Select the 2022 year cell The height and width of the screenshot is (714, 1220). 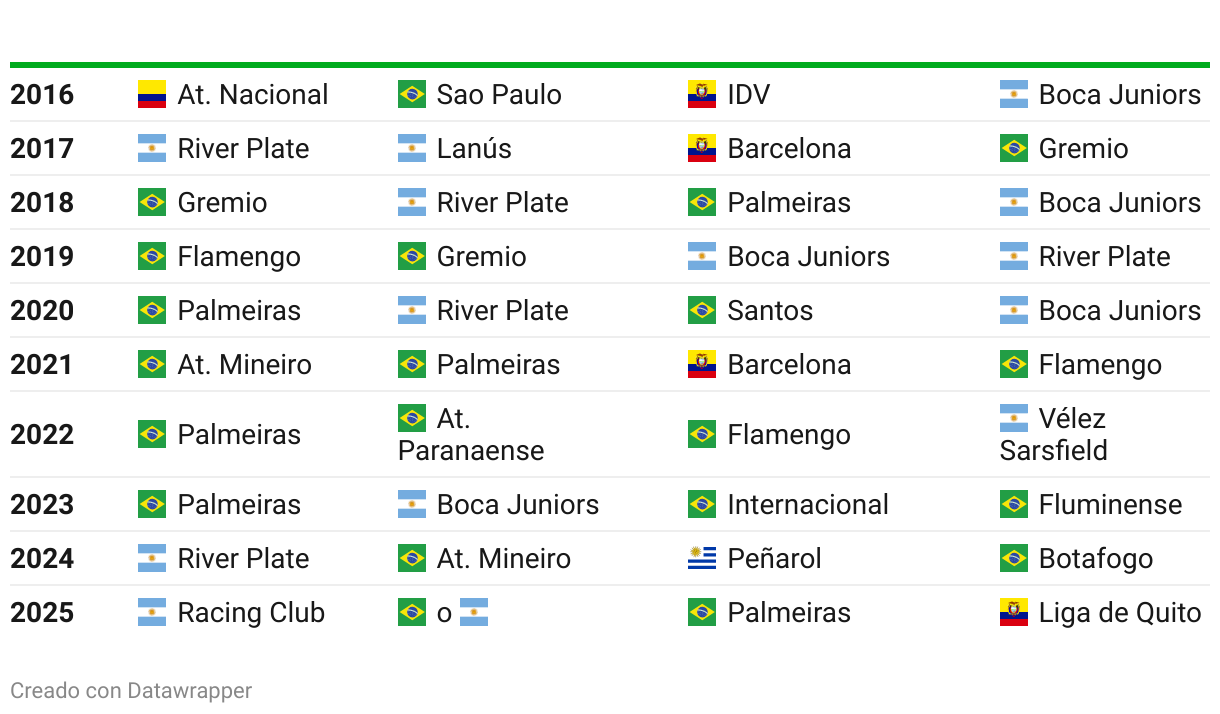pos(42,434)
